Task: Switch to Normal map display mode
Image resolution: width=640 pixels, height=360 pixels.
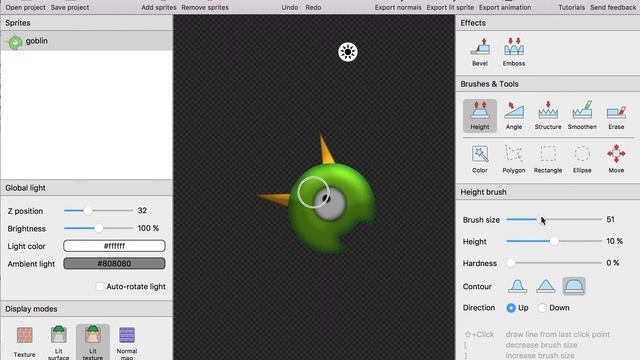Action: (127, 342)
